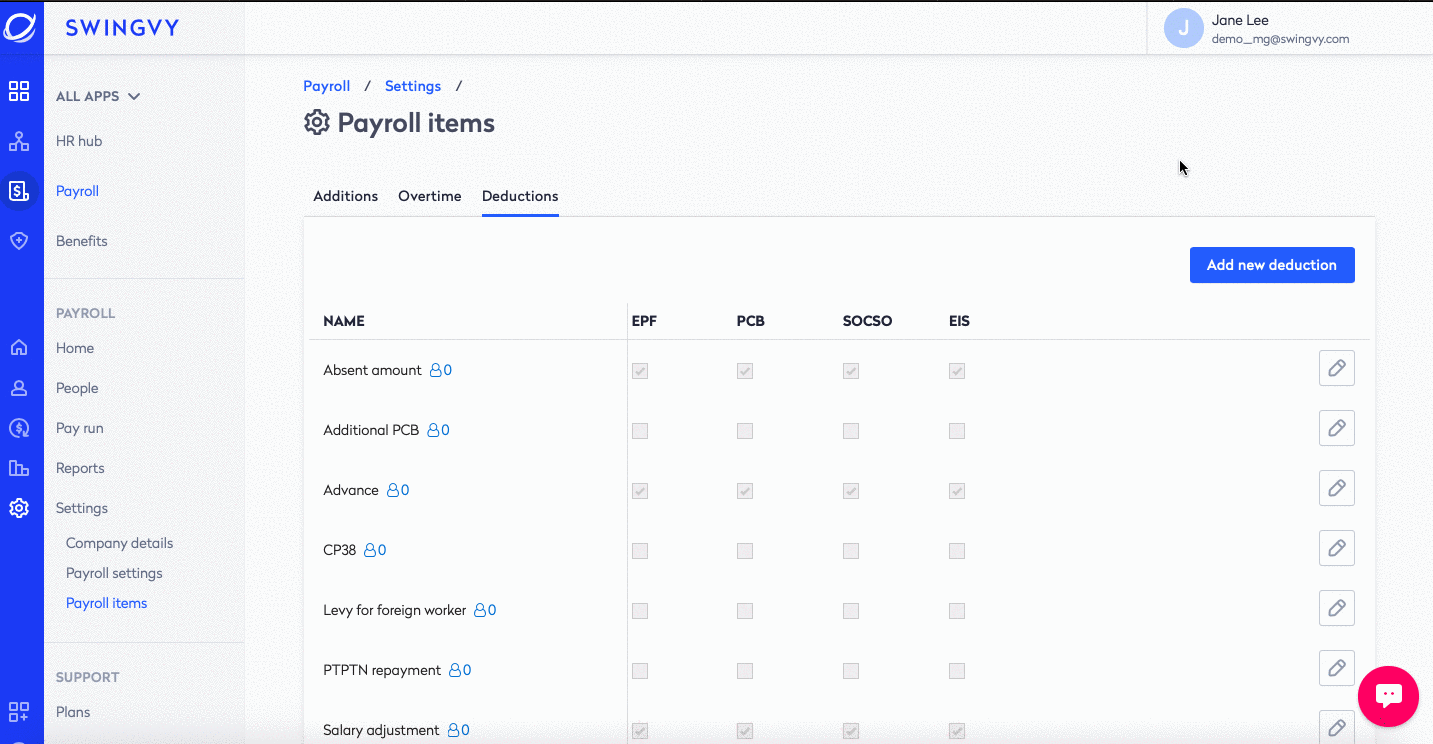The image size is (1433, 744).
Task: Edit the Additional PCB deduction
Action: (1336, 428)
